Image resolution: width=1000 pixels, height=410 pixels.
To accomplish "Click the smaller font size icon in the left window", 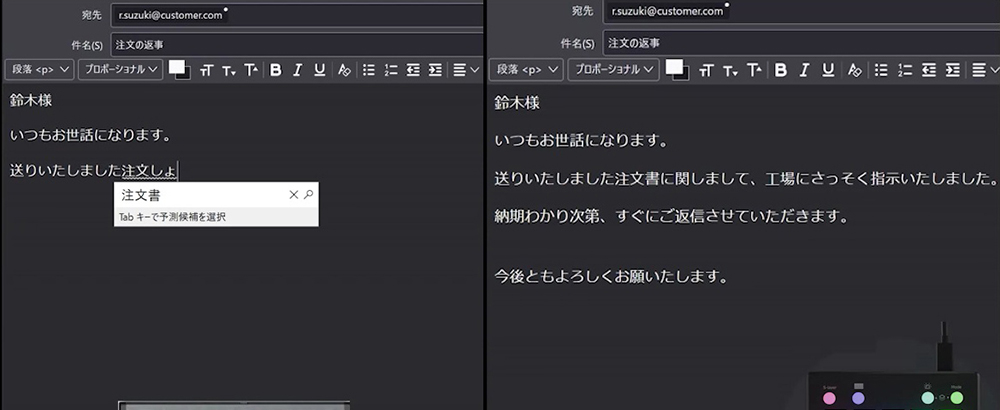I will 228,70.
